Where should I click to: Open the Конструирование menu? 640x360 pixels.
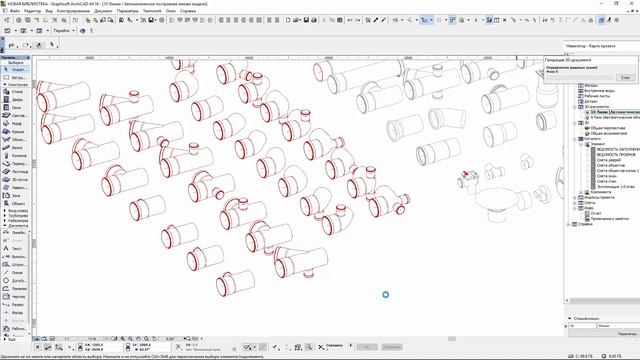click(x=73, y=11)
